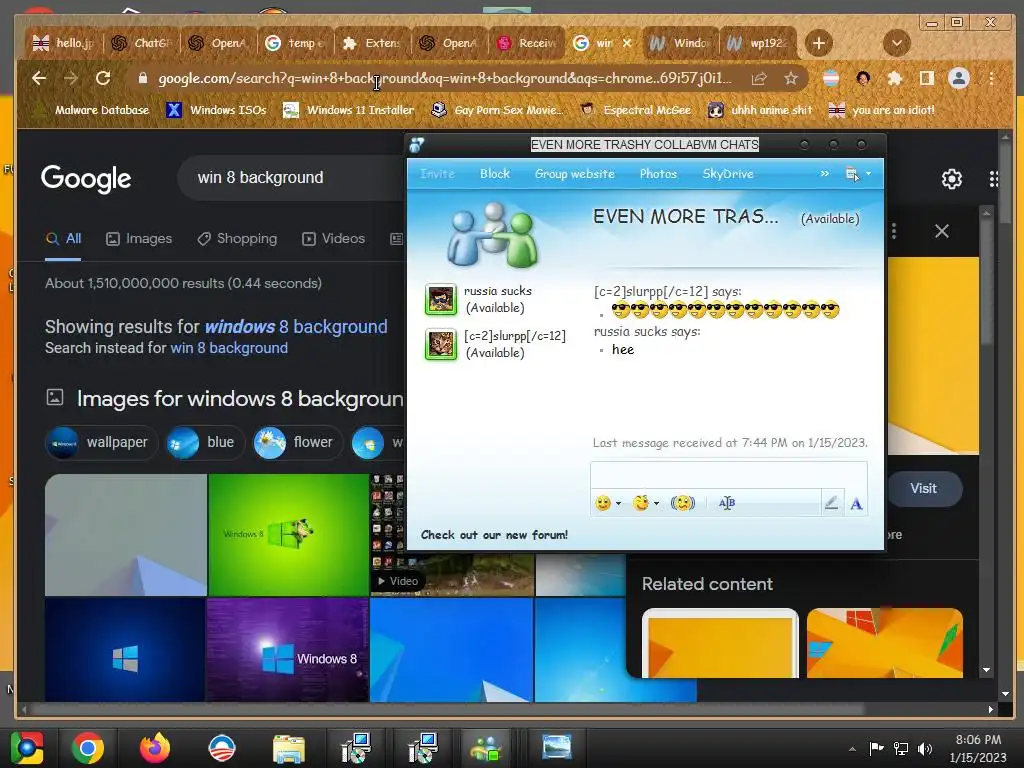Switch to ChatGPT browser tab

coord(142,43)
